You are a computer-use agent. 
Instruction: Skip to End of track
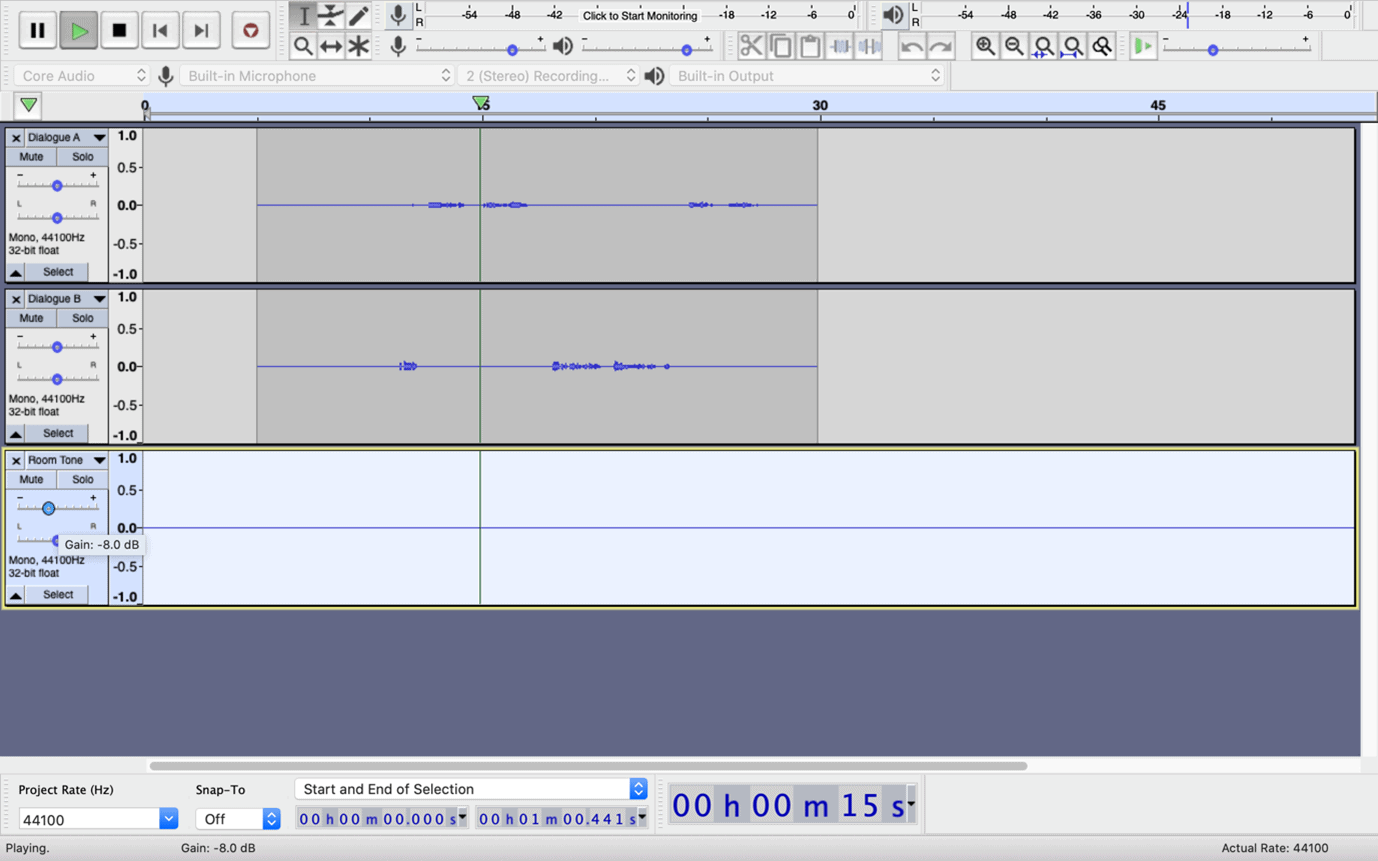click(x=201, y=31)
